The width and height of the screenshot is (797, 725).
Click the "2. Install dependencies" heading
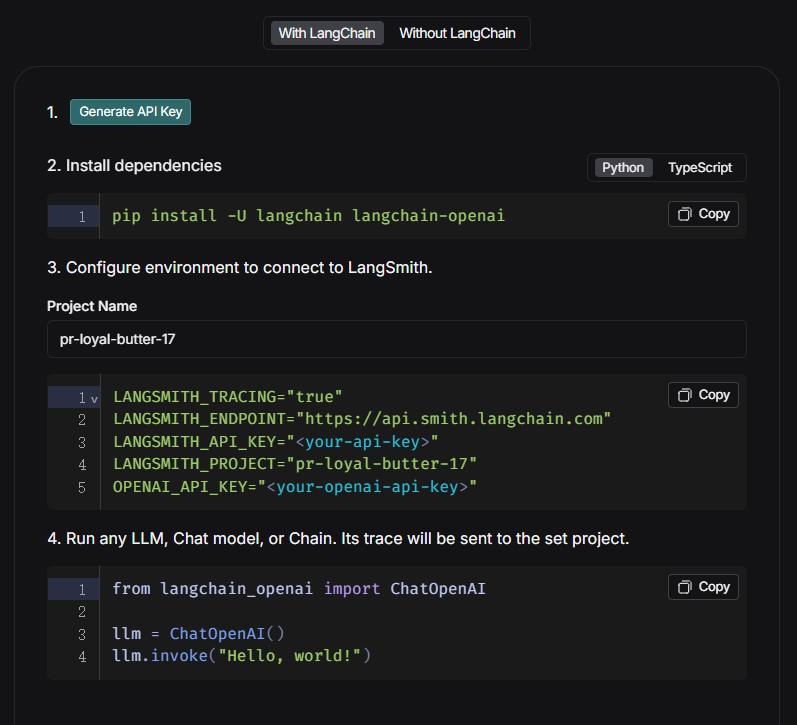coord(134,166)
